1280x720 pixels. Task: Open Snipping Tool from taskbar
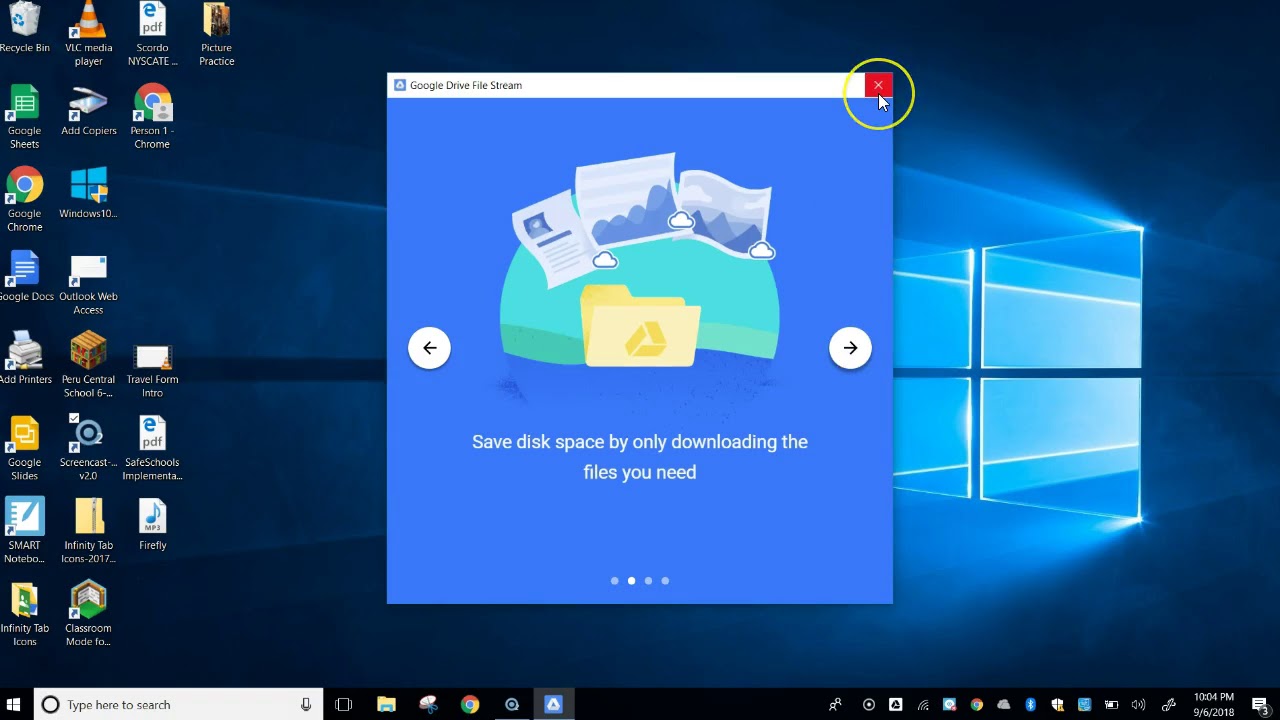tap(428, 705)
